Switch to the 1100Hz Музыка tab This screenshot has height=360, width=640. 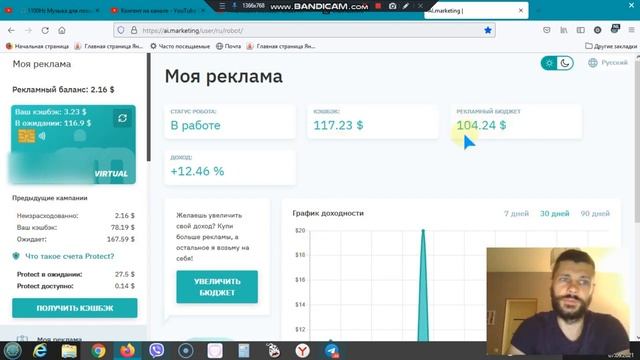pos(53,10)
